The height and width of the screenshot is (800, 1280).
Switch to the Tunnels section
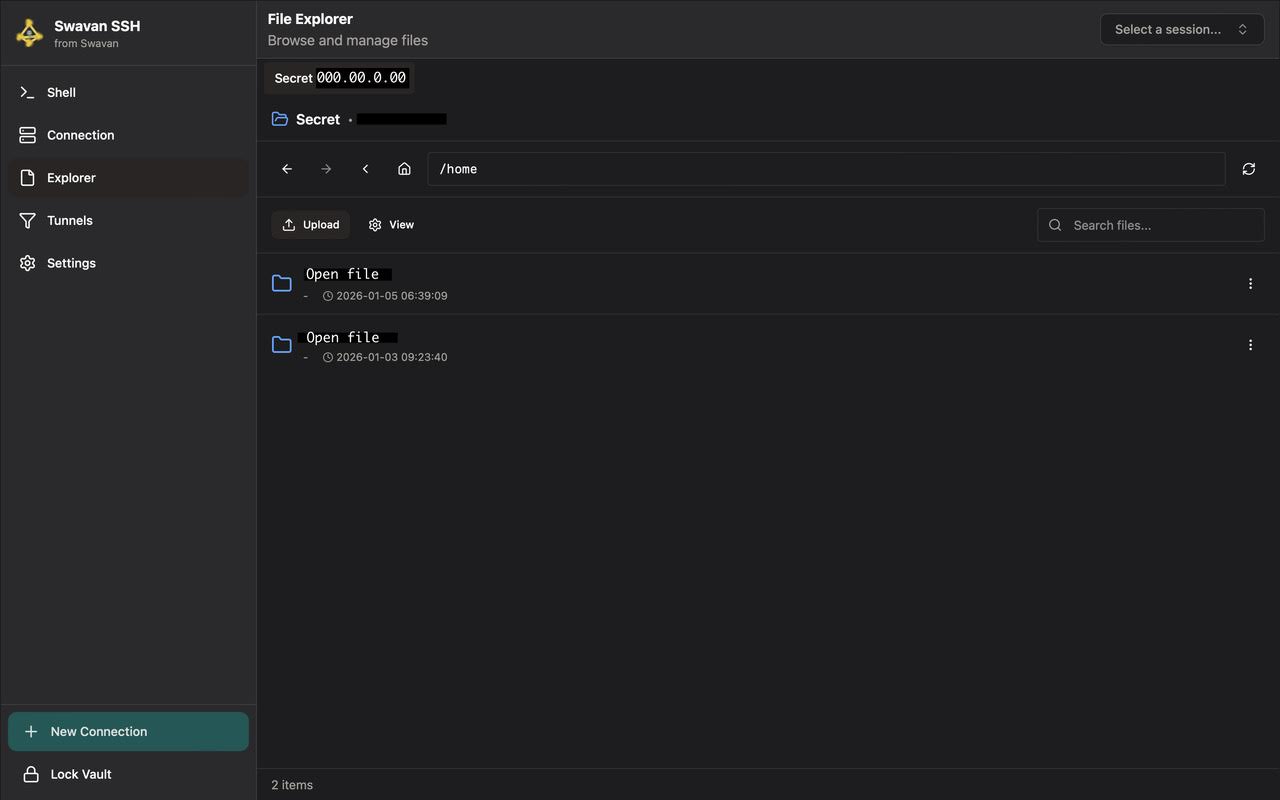tap(69, 220)
